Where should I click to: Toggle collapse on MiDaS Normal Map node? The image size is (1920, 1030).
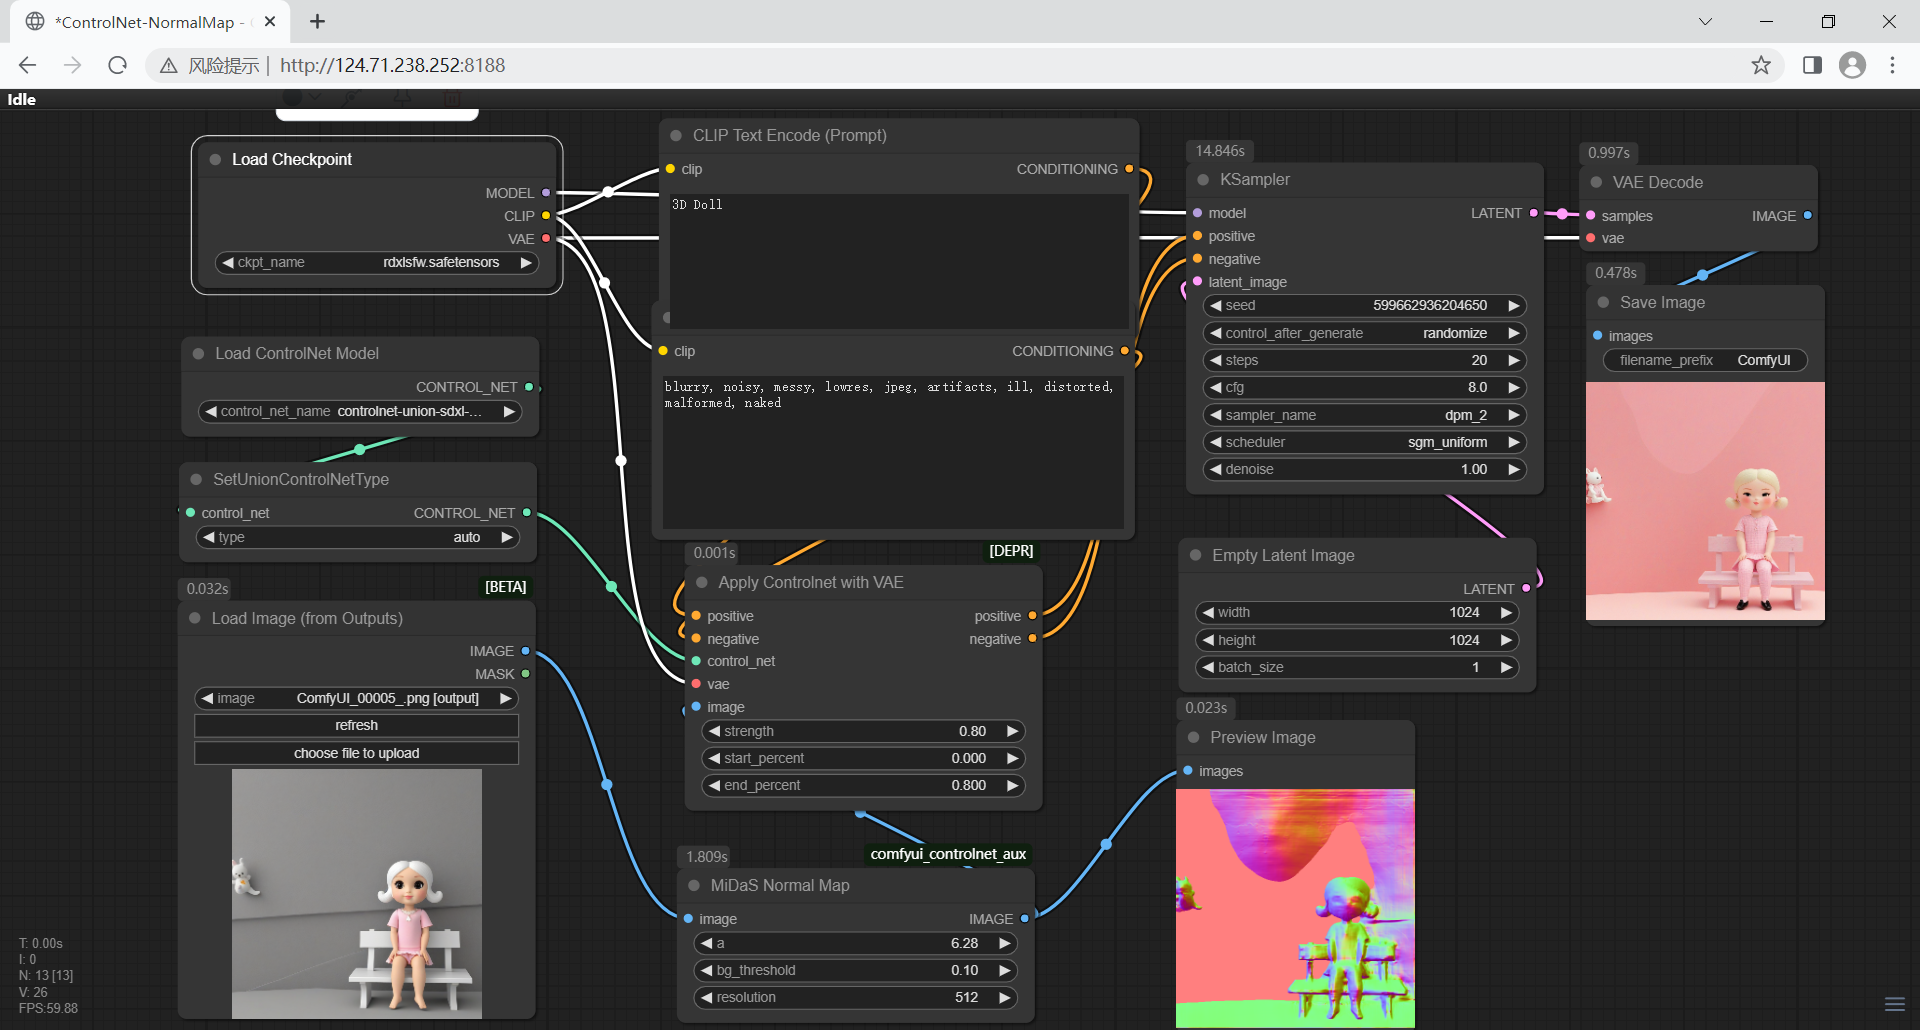click(694, 886)
